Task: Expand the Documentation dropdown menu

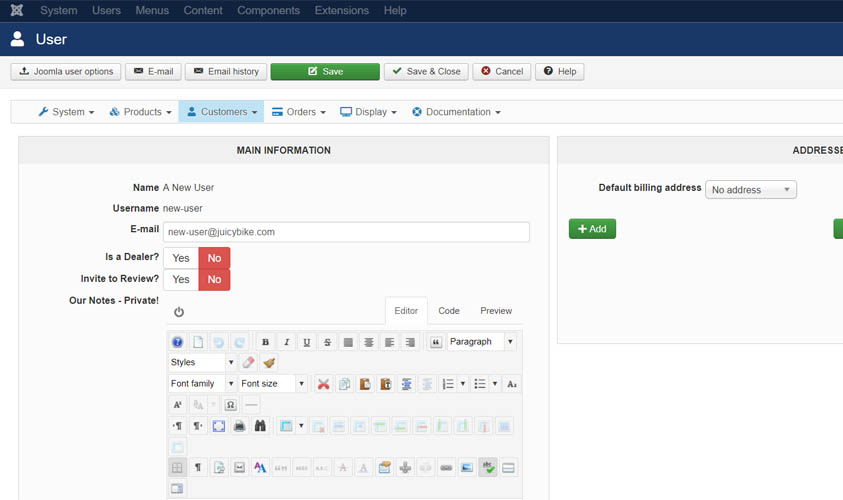Action: click(x=456, y=112)
